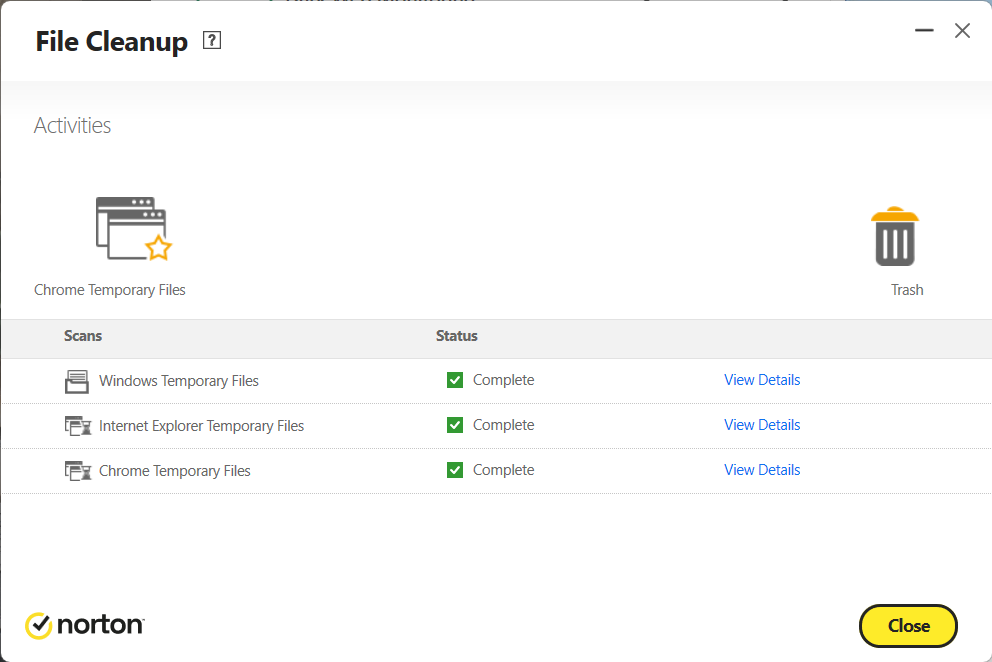View details for Chrome Temporary Files
The image size is (992, 662).
coord(762,470)
